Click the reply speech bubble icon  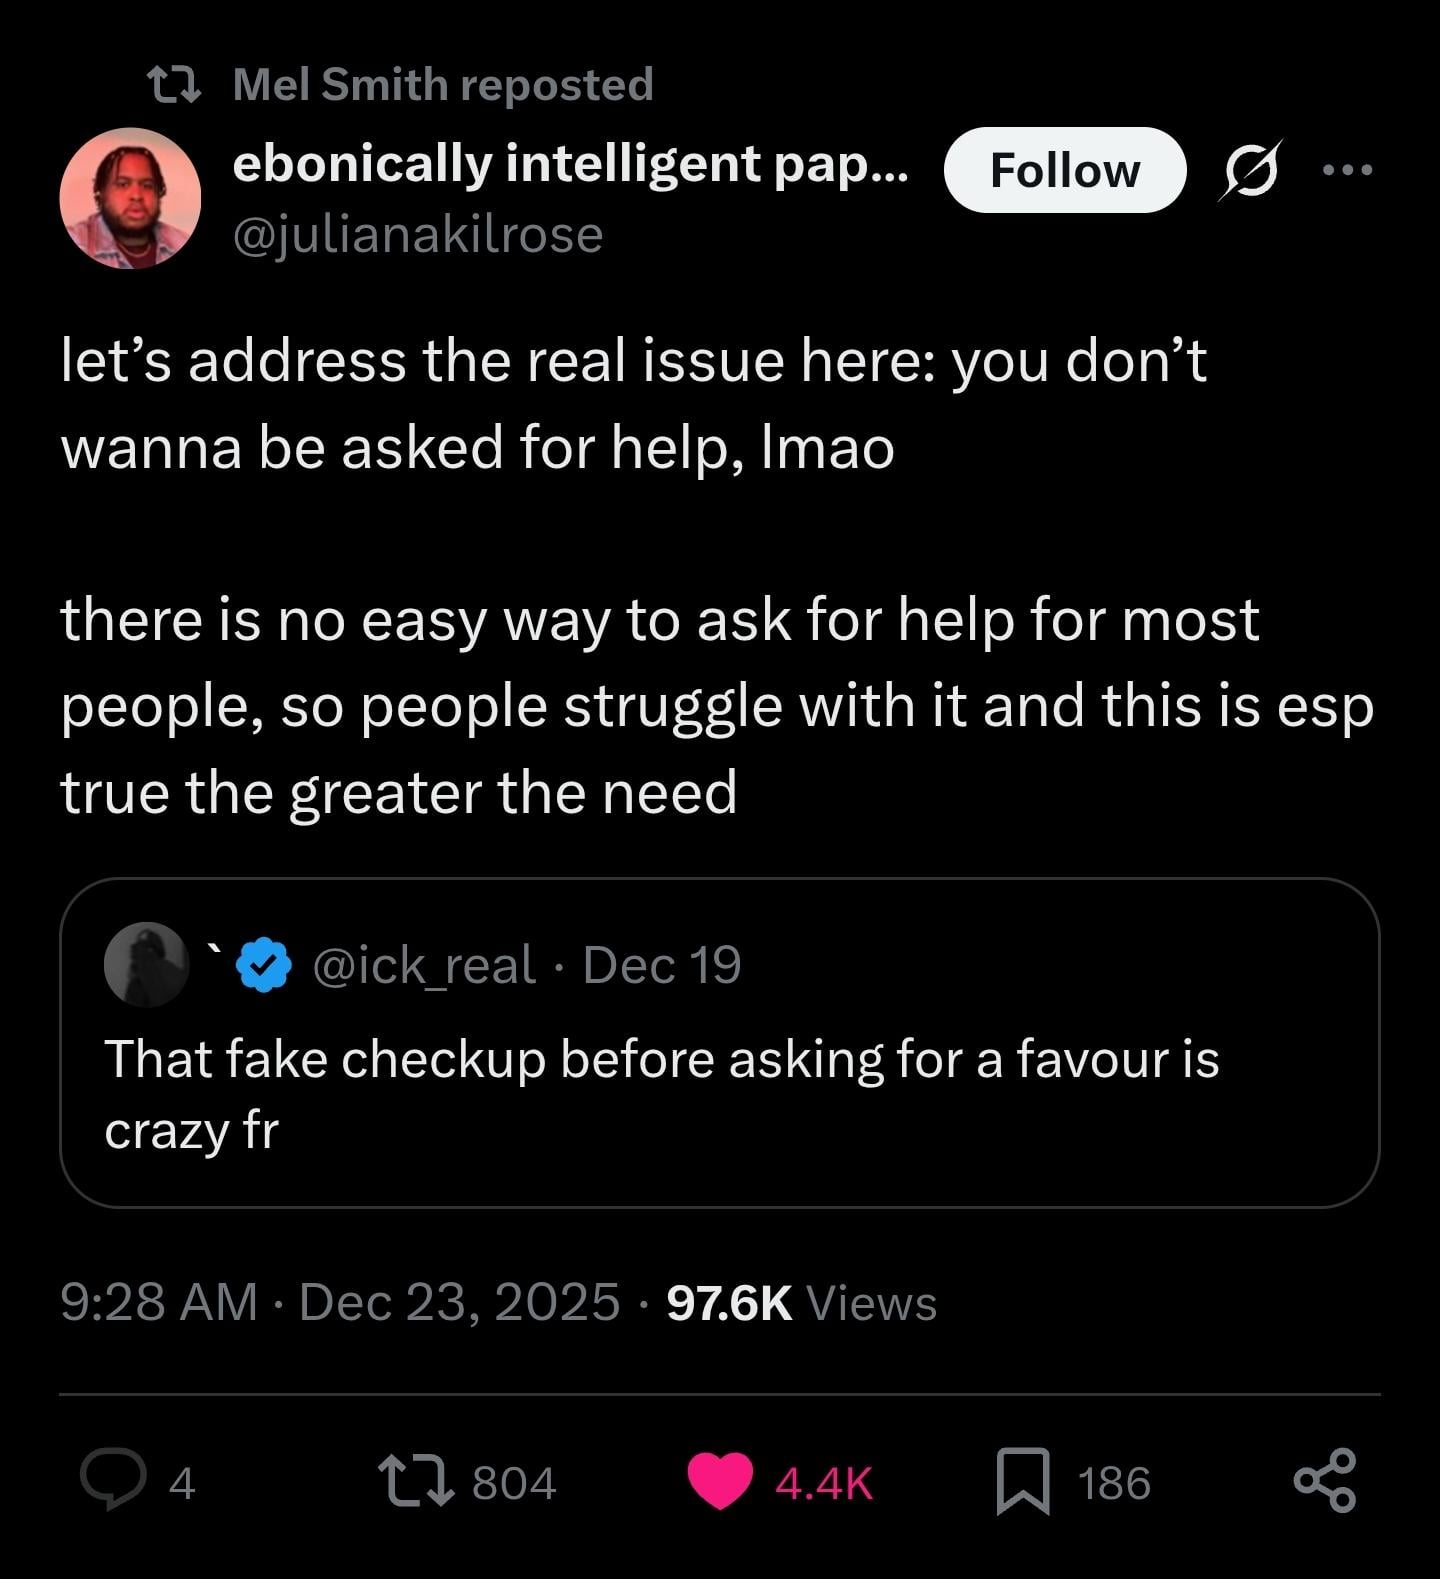click(112, 1481)
